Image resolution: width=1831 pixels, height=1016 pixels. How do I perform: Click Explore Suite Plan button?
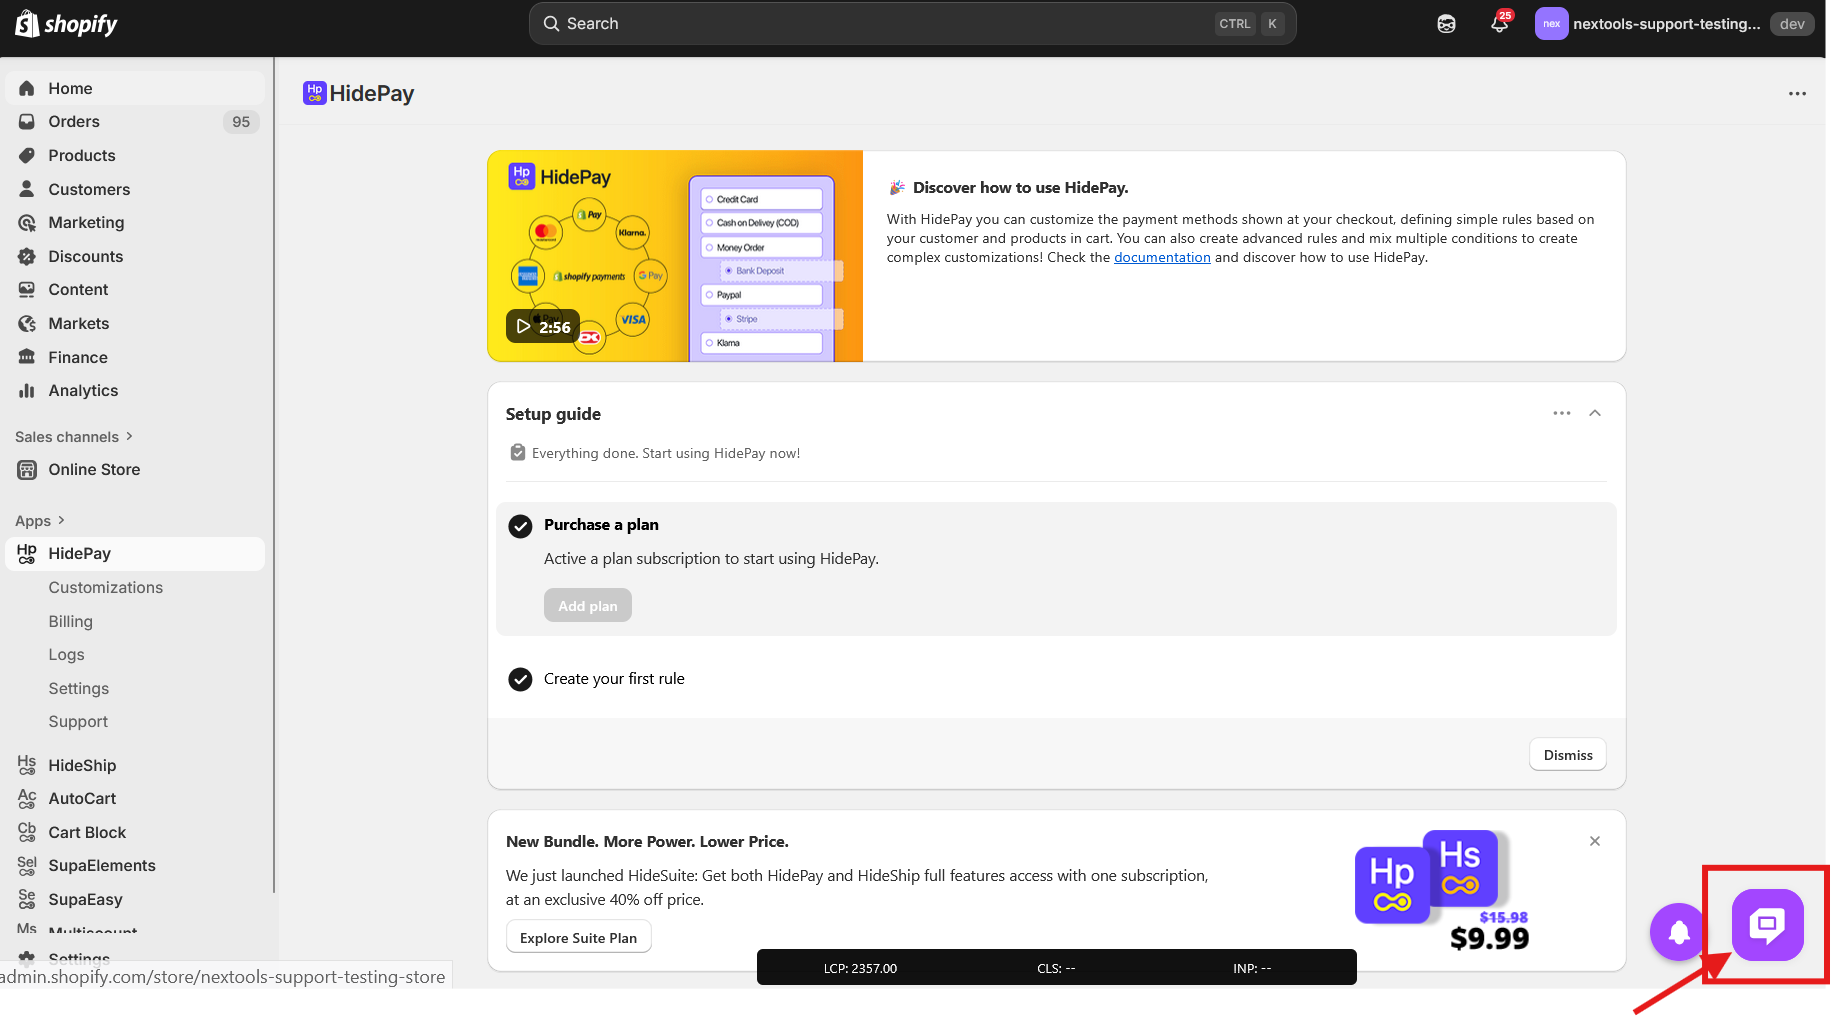pos(579,938)
